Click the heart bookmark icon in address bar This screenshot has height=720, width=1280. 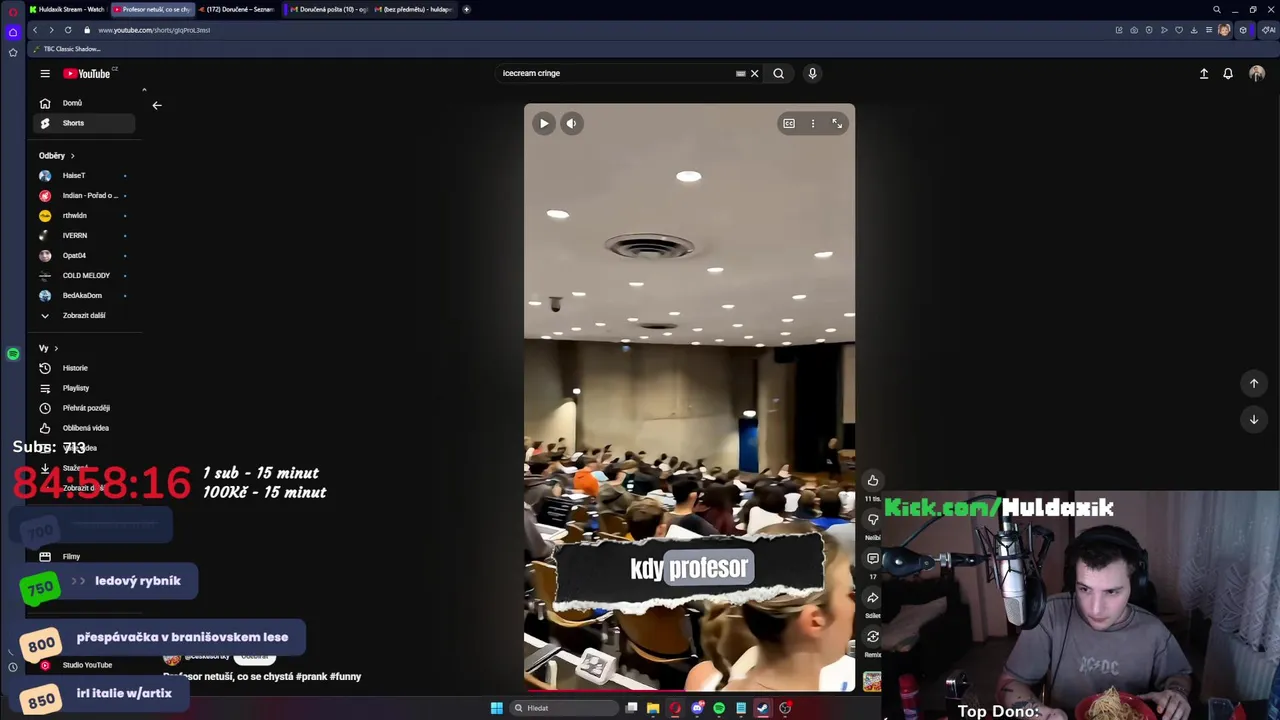(1179, 30)
